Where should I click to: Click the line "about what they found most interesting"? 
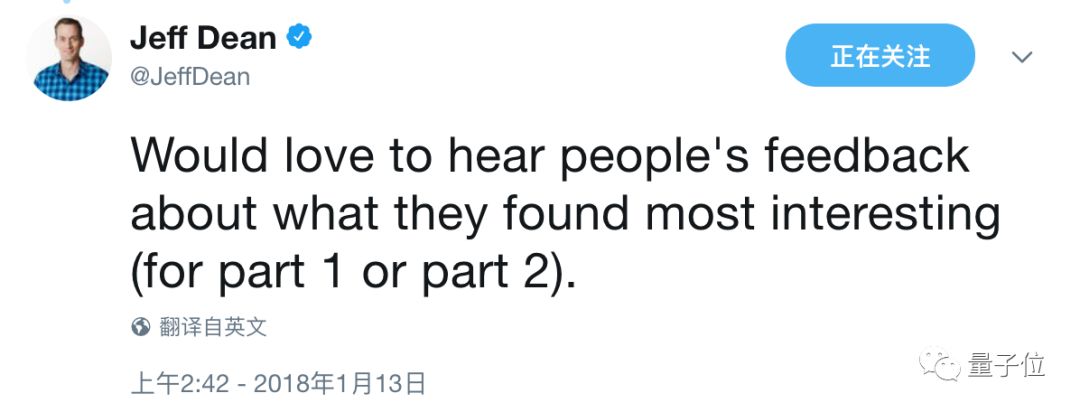[566, 213]
